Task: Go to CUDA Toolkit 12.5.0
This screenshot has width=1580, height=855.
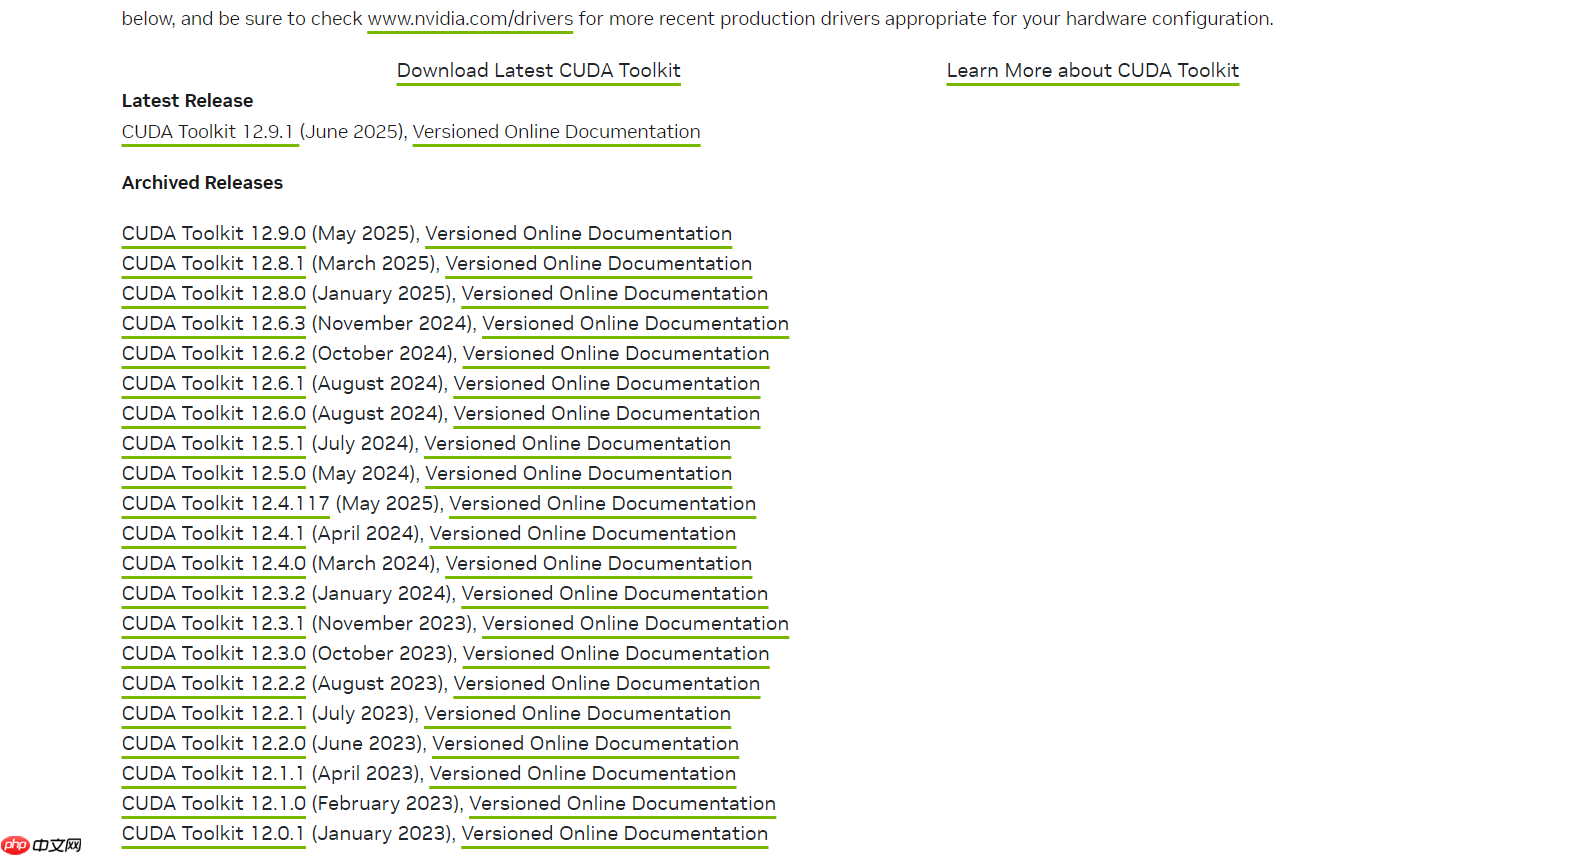Action: (x=214, y=474)
